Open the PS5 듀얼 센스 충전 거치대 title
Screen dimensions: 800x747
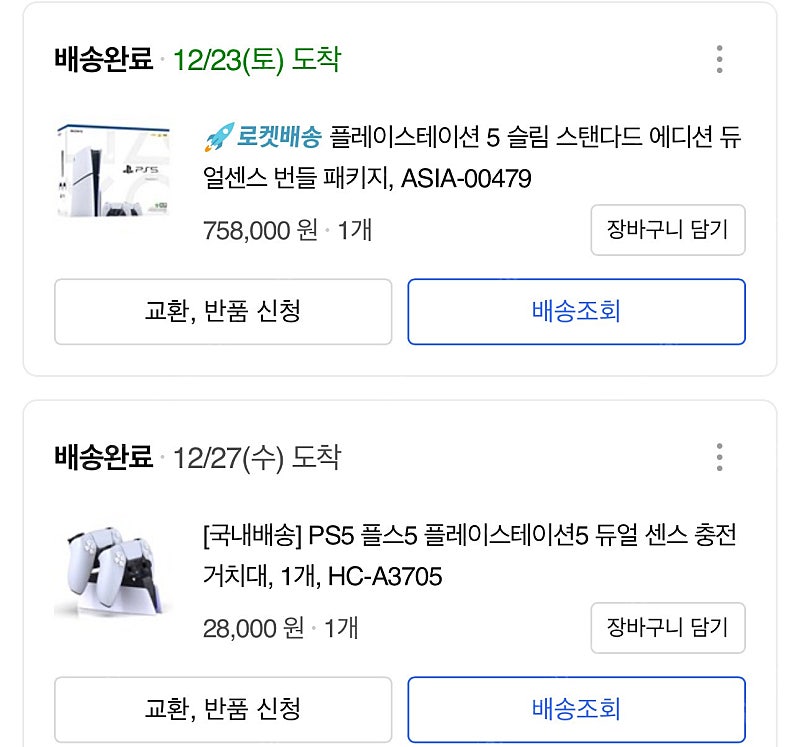pyautogui.click(x=469, y=556)
